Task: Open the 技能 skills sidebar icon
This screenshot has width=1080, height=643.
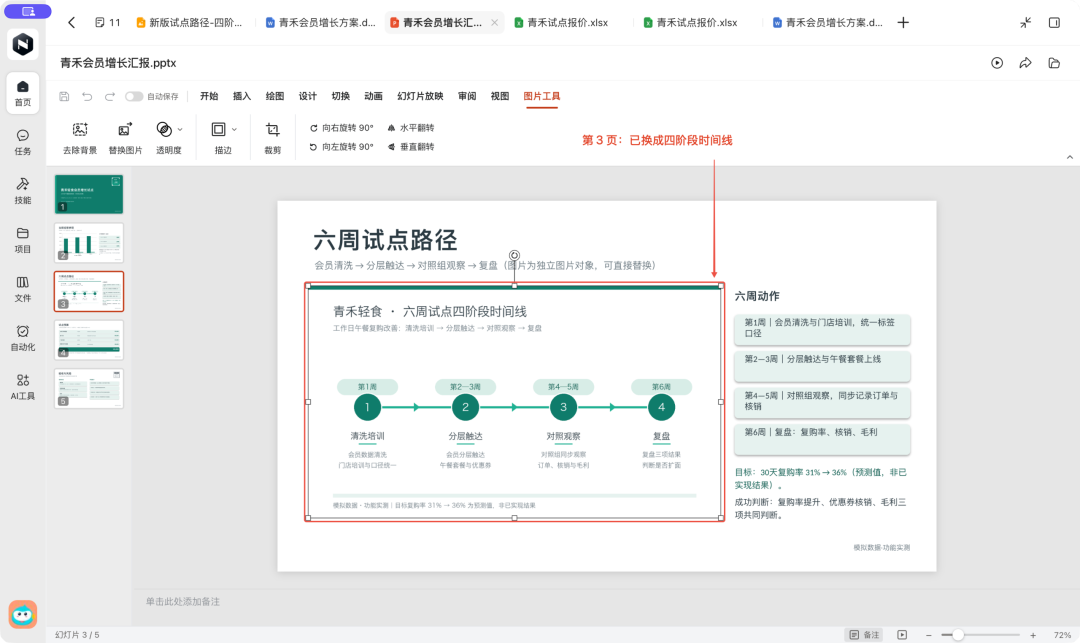Action: pyautogui.click(x=23, y=191)
